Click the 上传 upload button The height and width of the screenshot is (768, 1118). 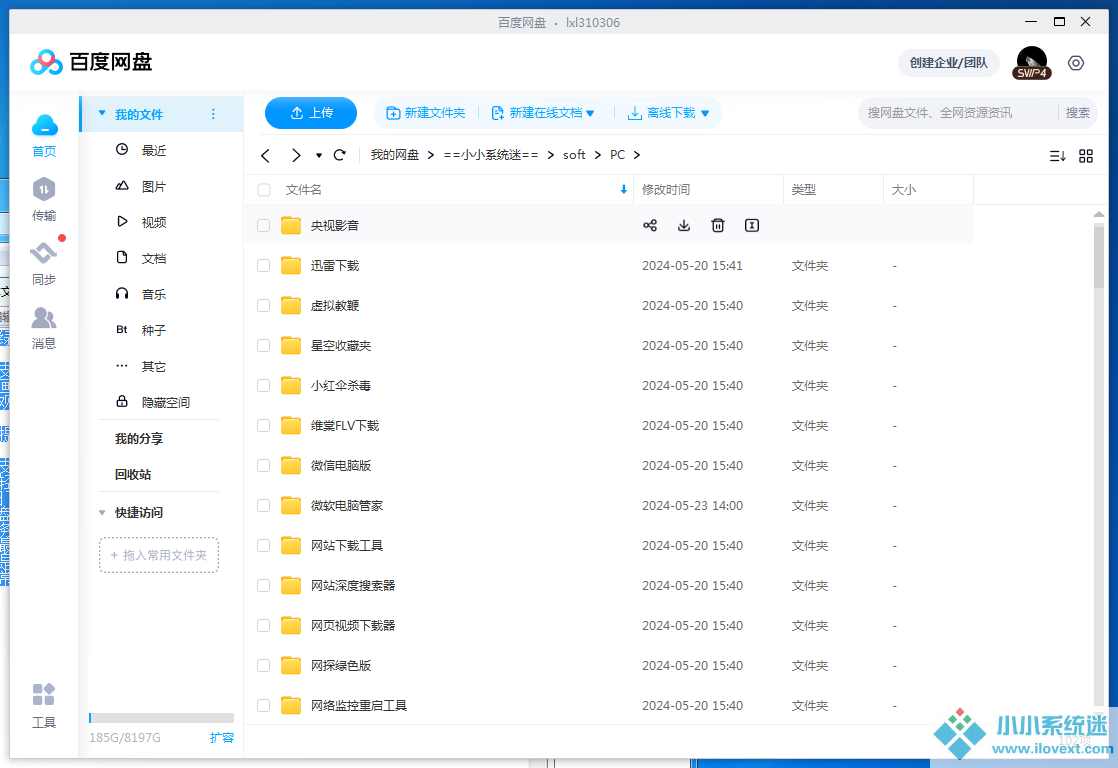[x=311, y=113]
